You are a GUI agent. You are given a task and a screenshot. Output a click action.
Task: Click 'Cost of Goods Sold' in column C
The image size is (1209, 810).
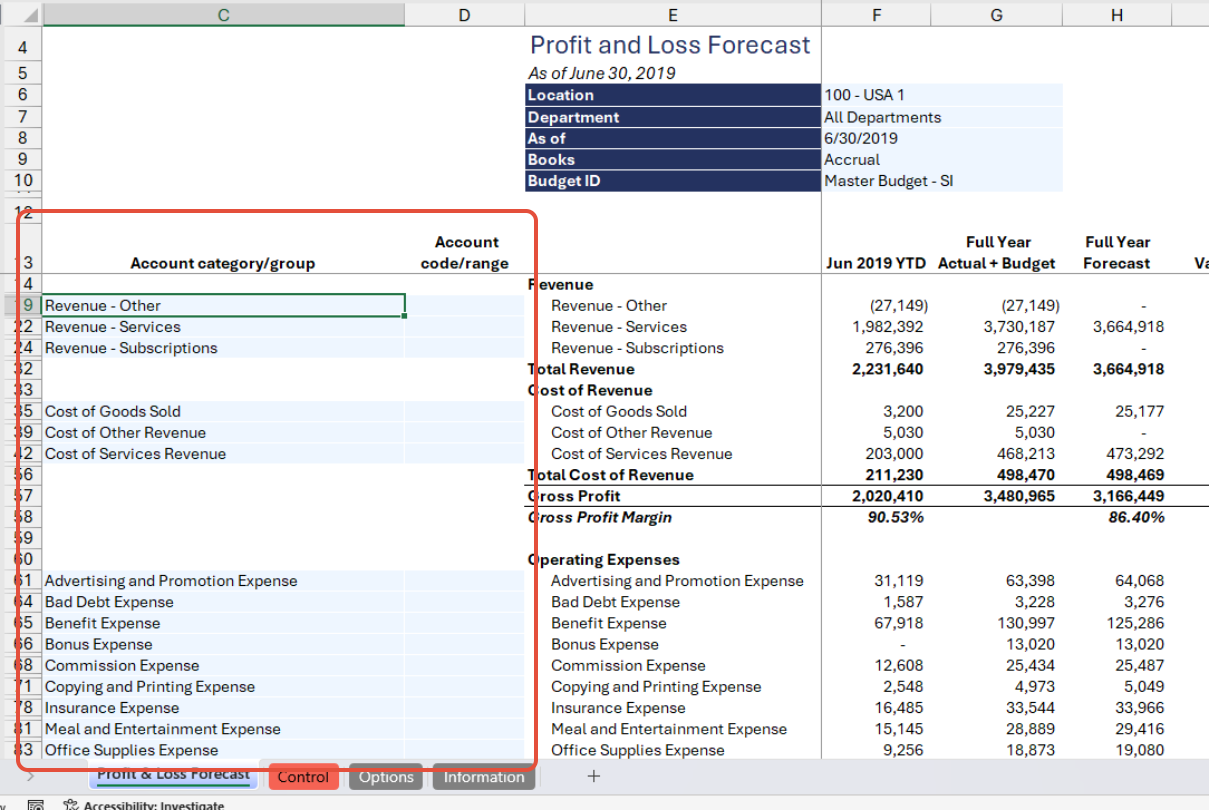click(x=223, y=411)
